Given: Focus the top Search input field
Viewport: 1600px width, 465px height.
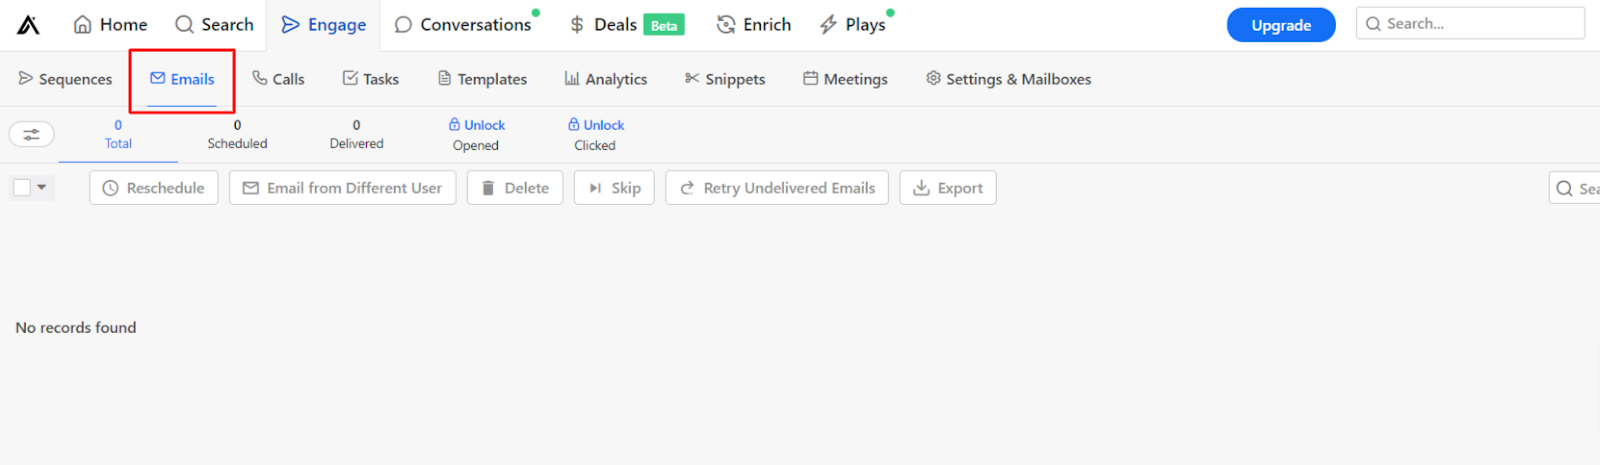Looking at the screenshot, I should [1470, 24].
